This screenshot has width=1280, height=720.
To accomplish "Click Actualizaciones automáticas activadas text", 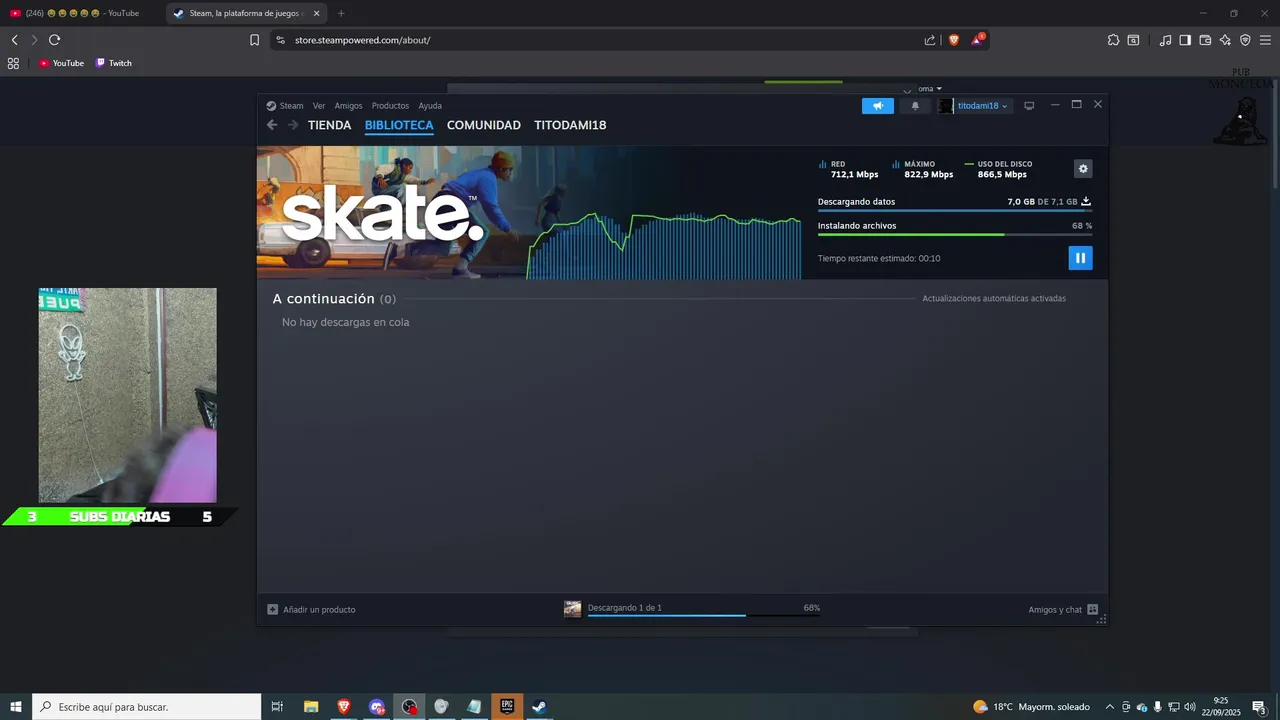I will tap(994, 298).
